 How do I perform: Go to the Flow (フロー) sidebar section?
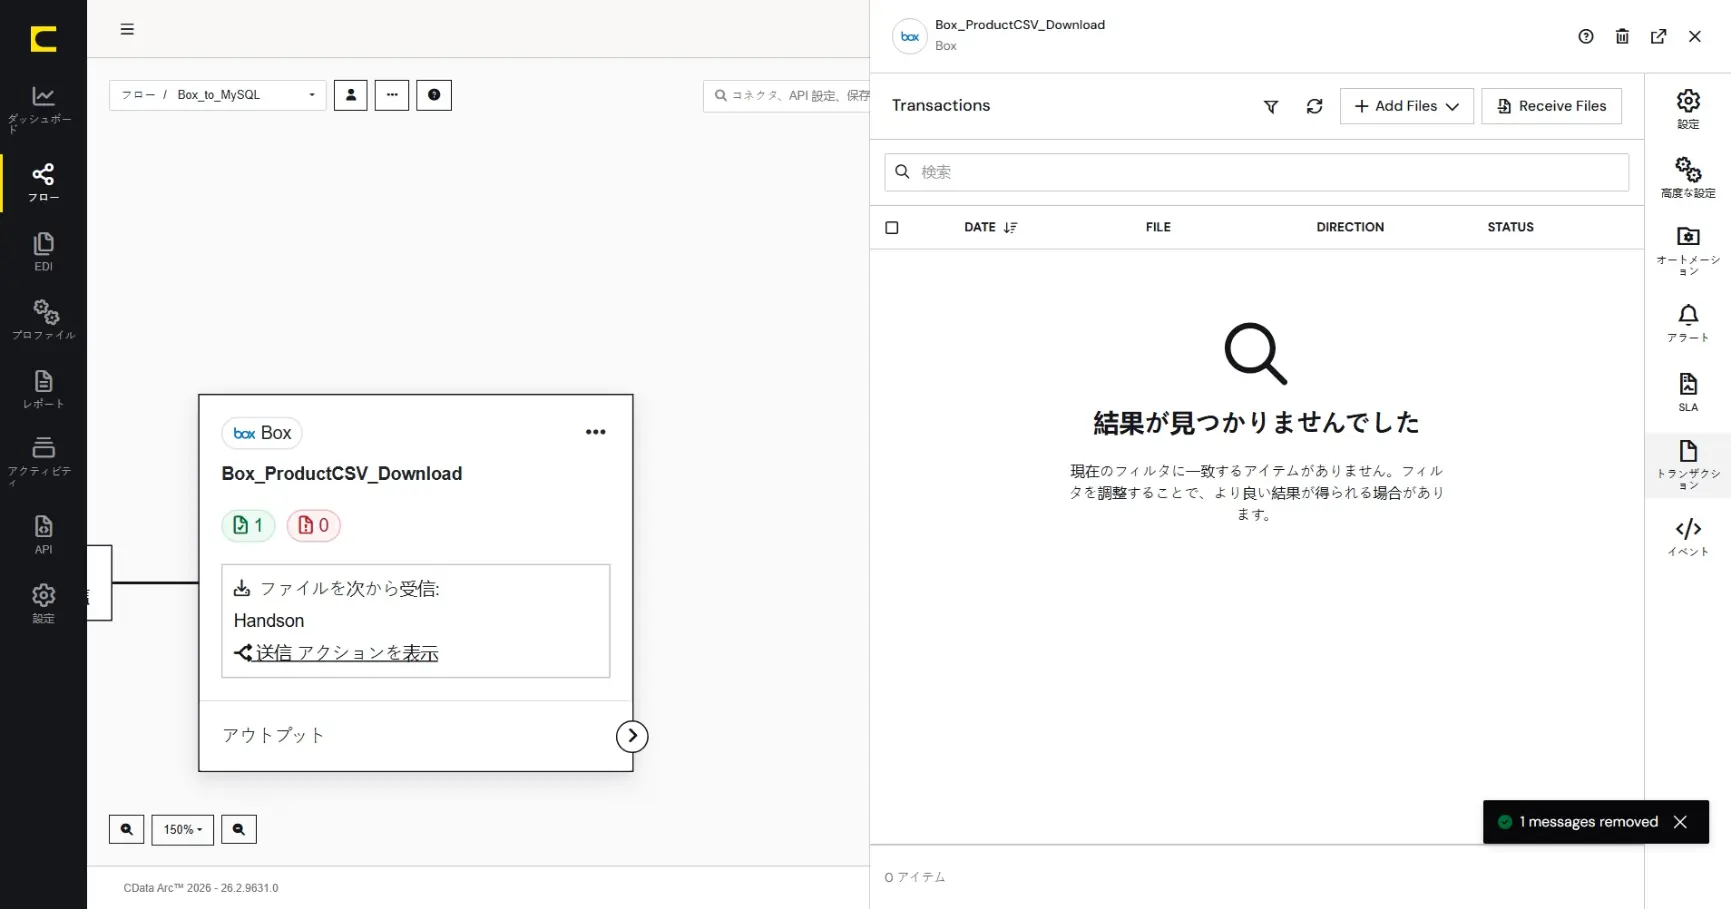[x=43, y=182]
